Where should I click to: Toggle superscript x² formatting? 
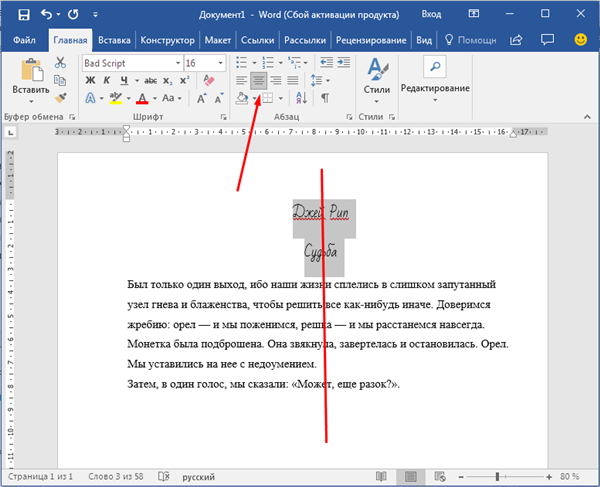[x=184, y=80]
